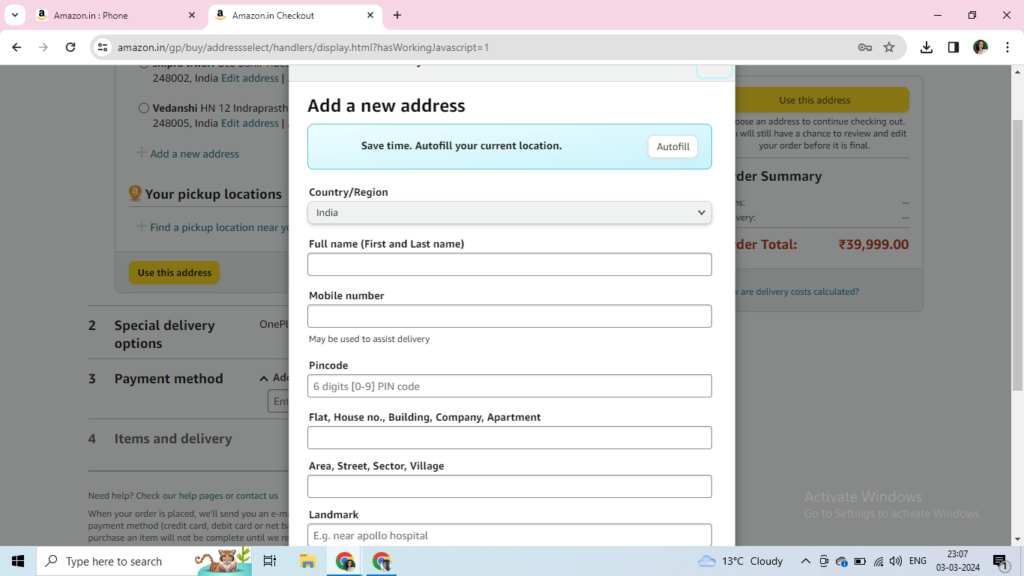Expand the Country/Region dropdown showing India
This screenshot has width=1024, height=576.
point(509,212)
